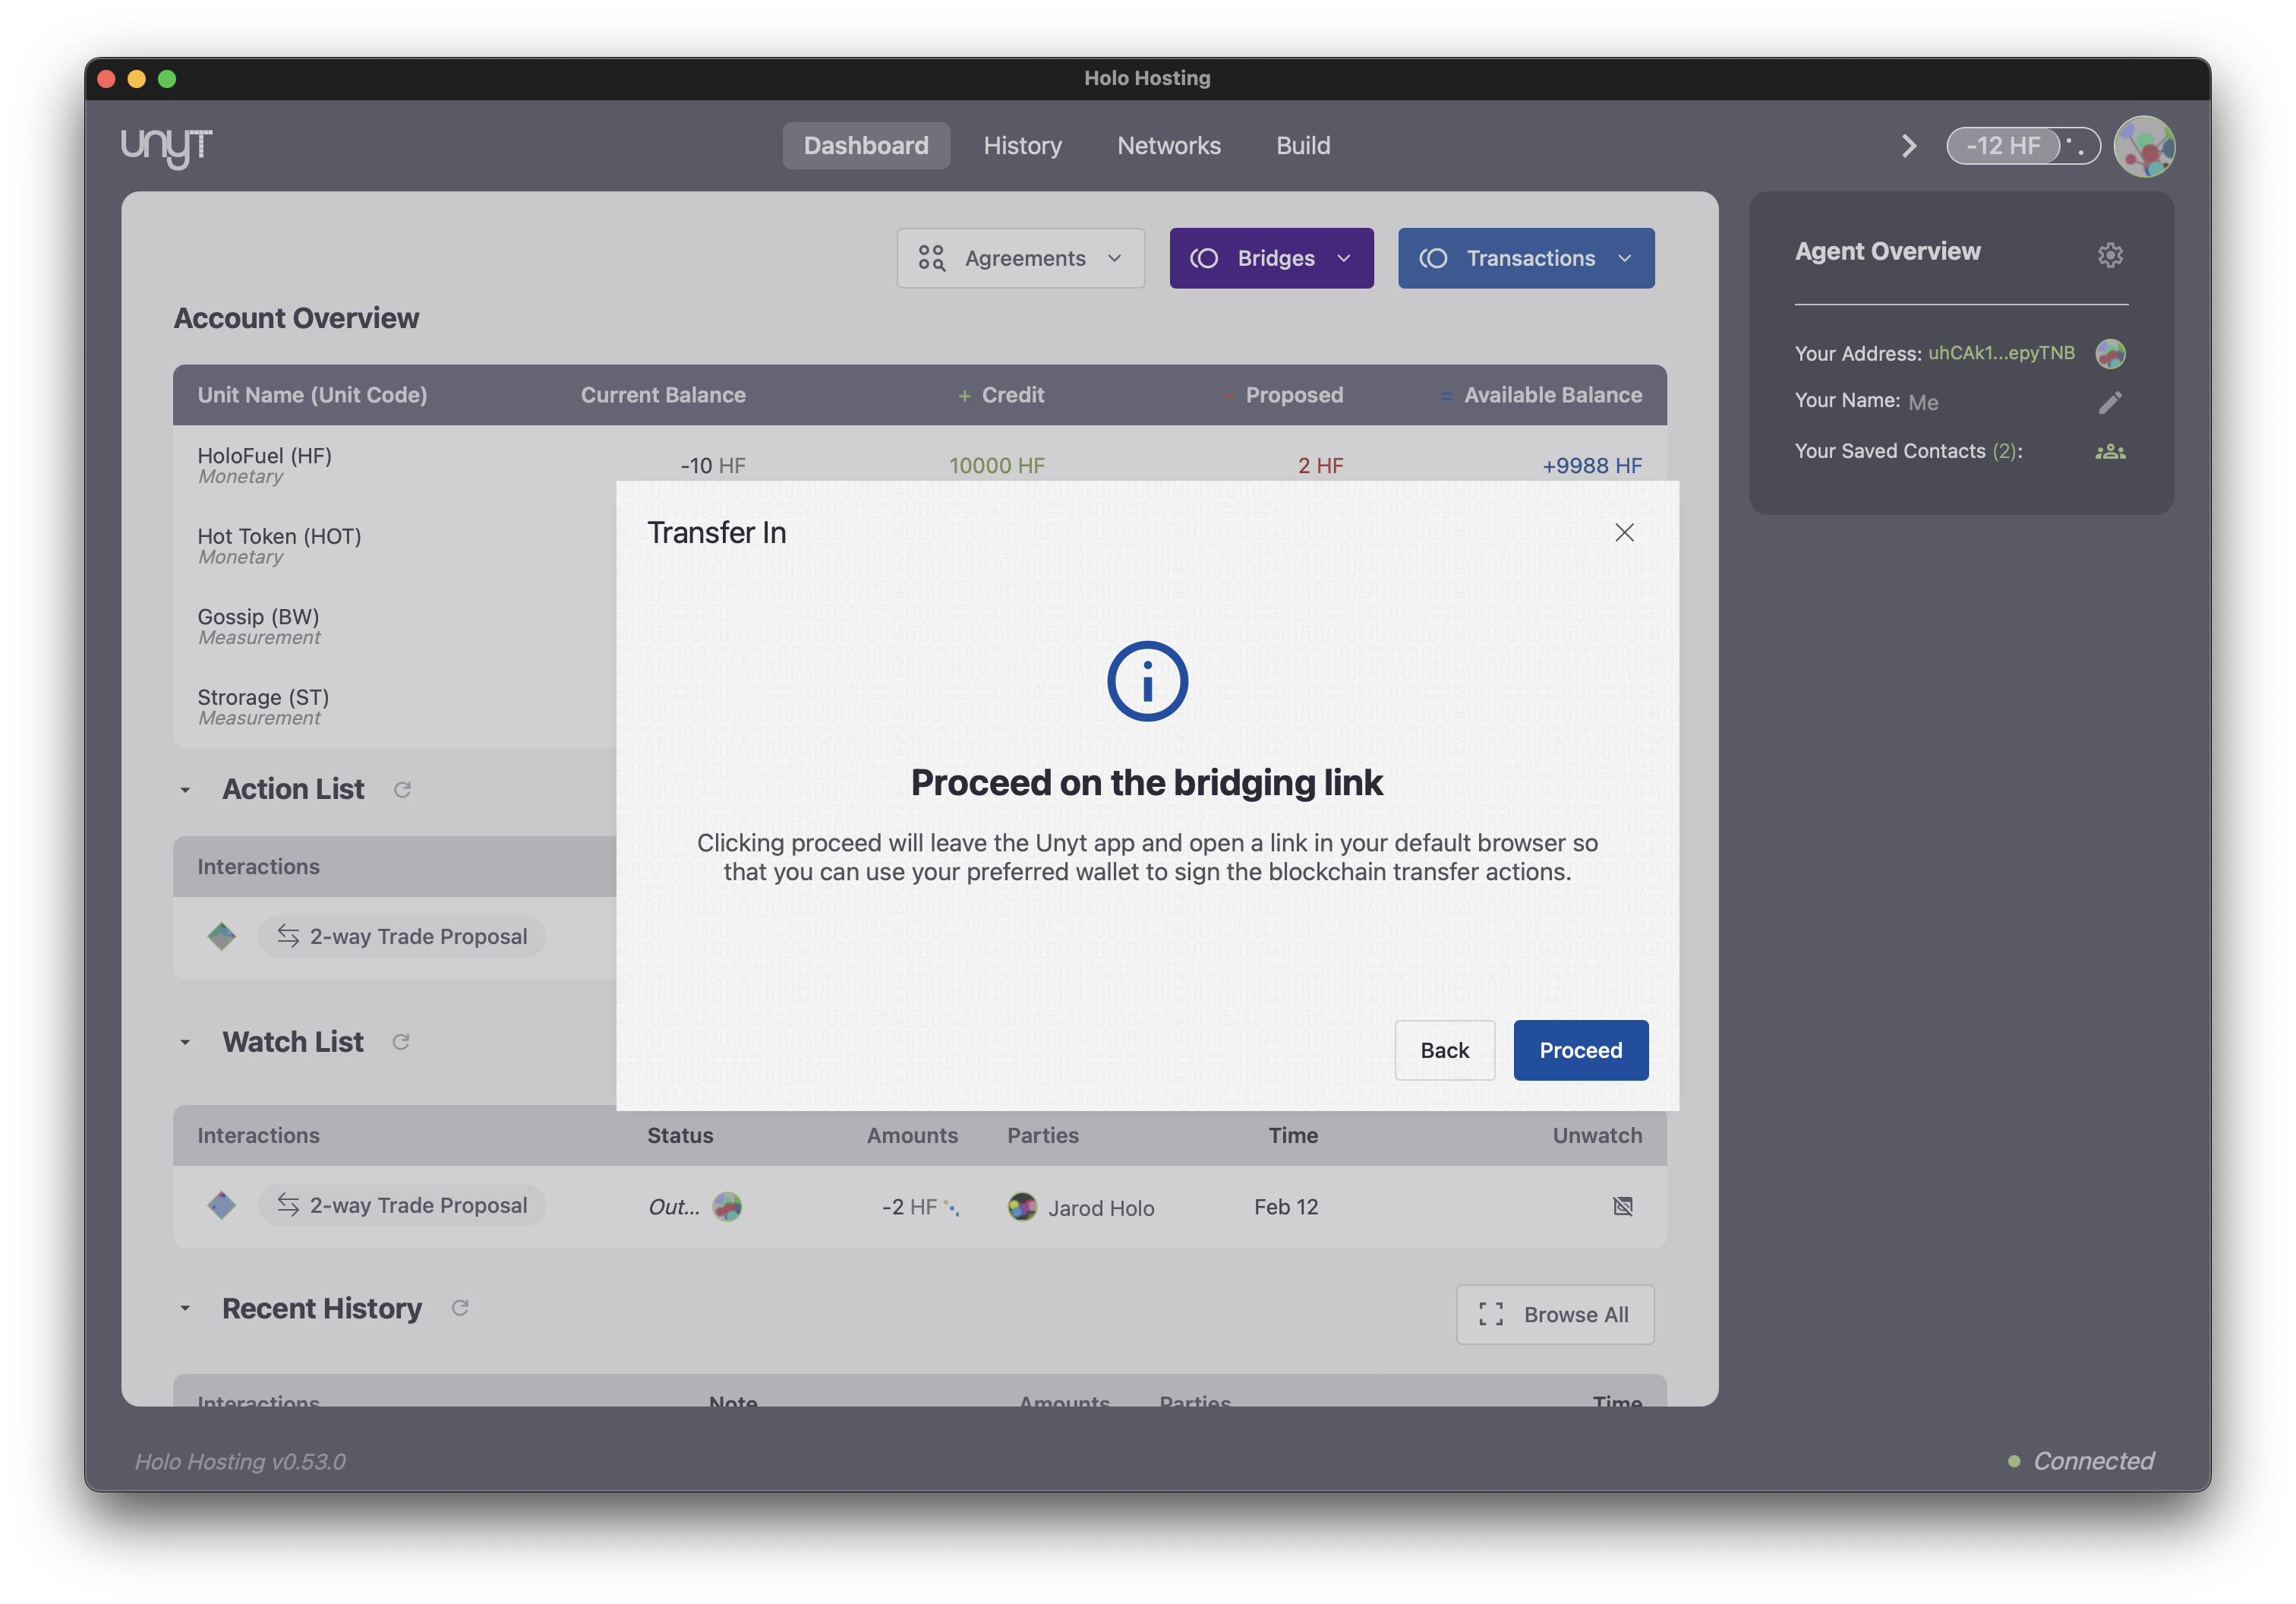Click the Back button in dialog
The width and height of the screenshot is (2296, 1604).
click(1444, 1050)
